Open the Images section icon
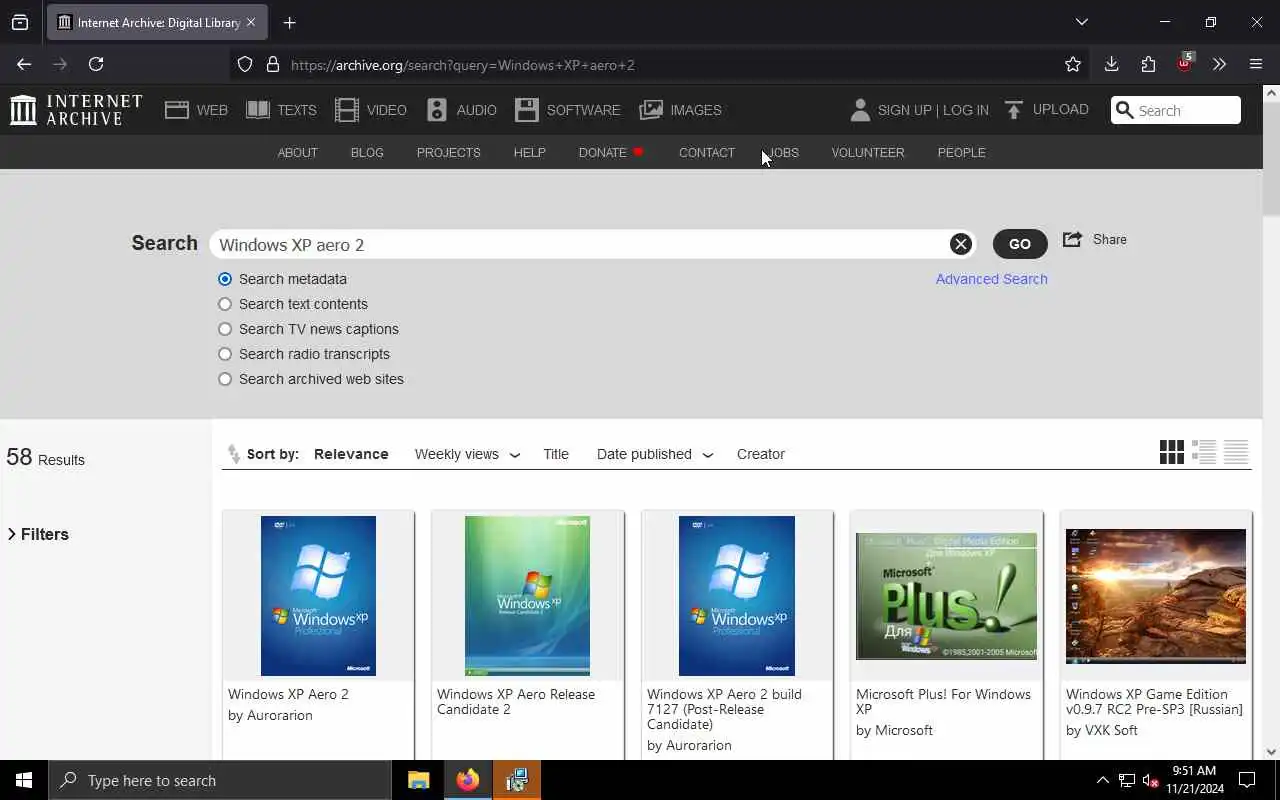Image resolution: width=1280 pixels, height=800 pixels. point(651,110)
